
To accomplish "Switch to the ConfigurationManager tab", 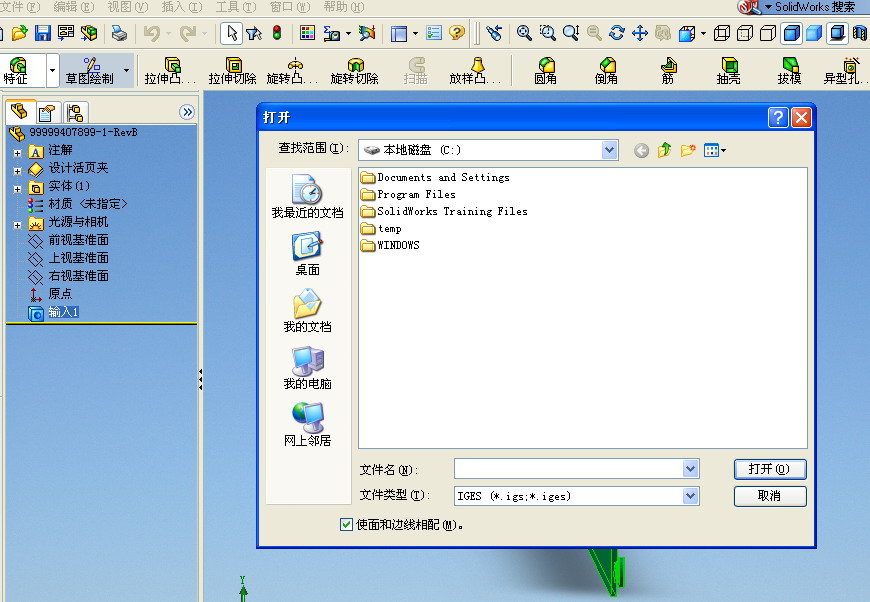I will [74, 113].
